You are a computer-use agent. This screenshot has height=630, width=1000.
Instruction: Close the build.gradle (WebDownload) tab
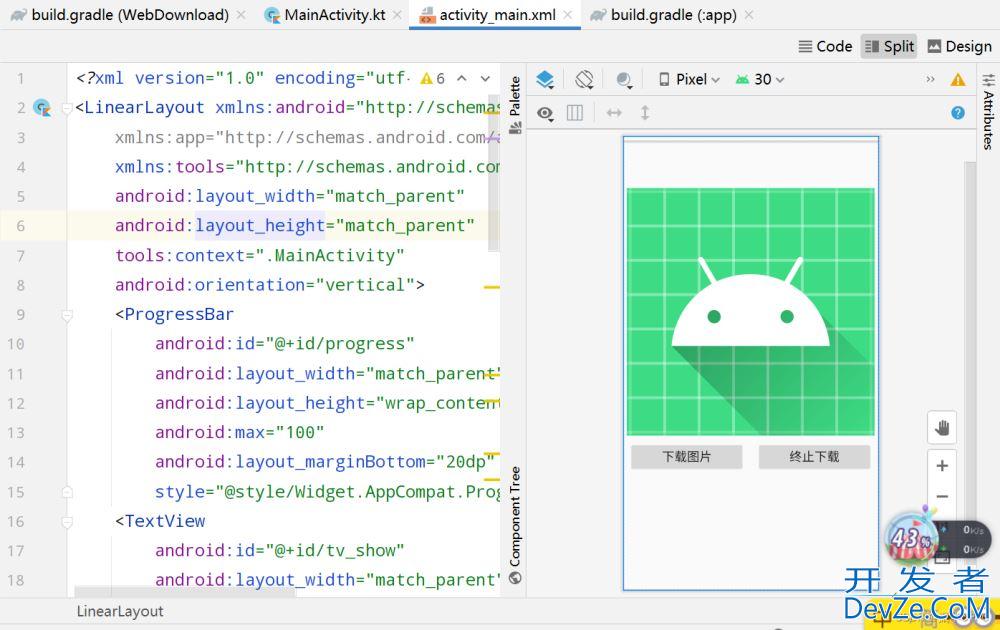point(241,15)
